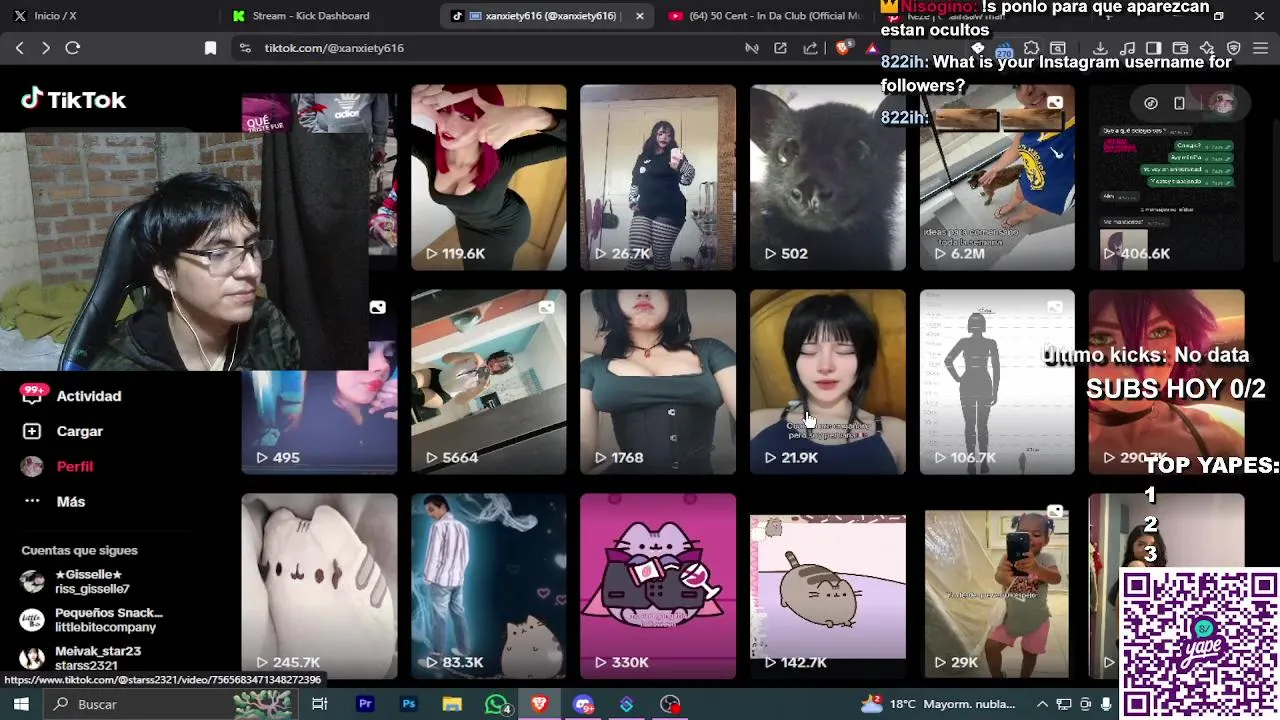This screenshot has width=1280, height=720.
Task: Open video with 5664 views
Action: (488, 382)
